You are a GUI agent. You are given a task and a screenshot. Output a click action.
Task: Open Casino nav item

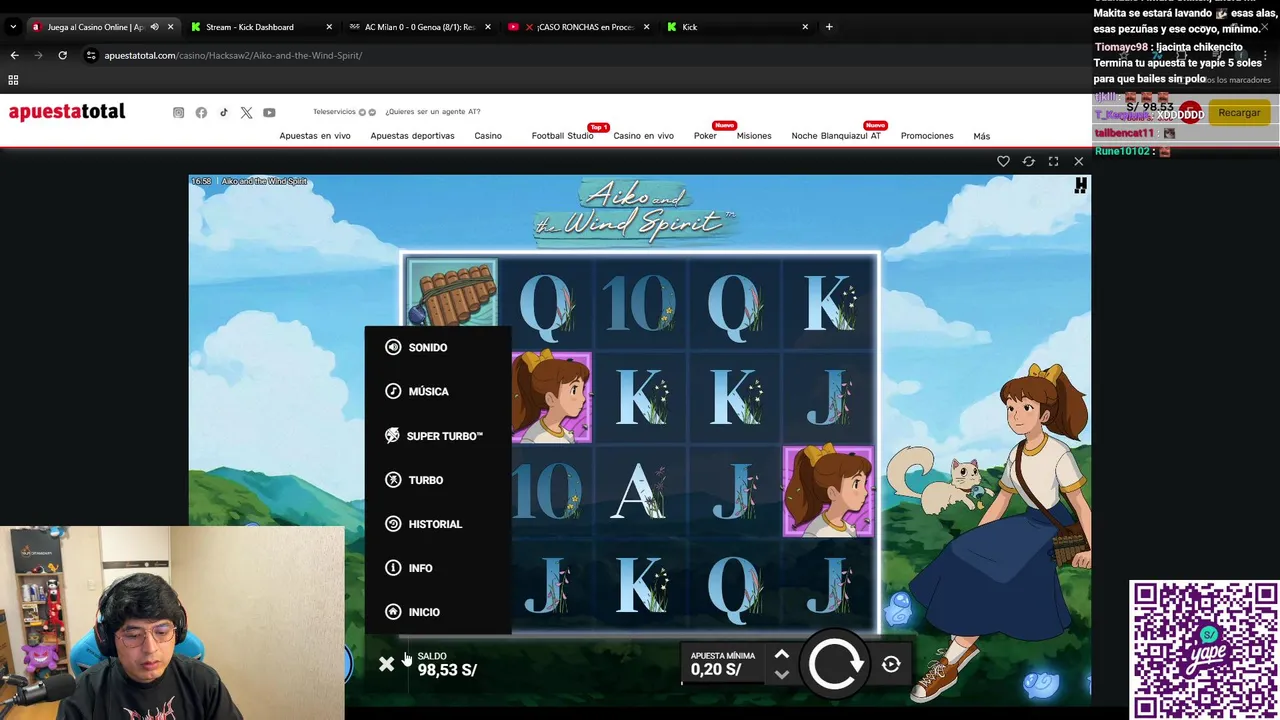488,136
